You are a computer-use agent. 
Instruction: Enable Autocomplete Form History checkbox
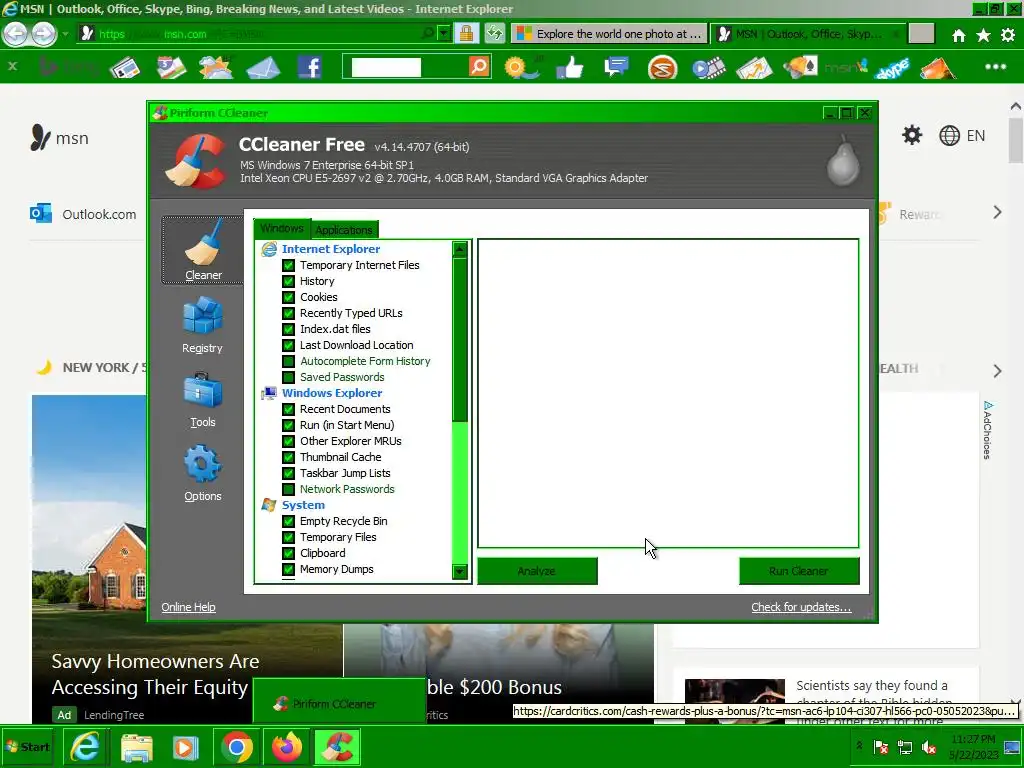288,361
